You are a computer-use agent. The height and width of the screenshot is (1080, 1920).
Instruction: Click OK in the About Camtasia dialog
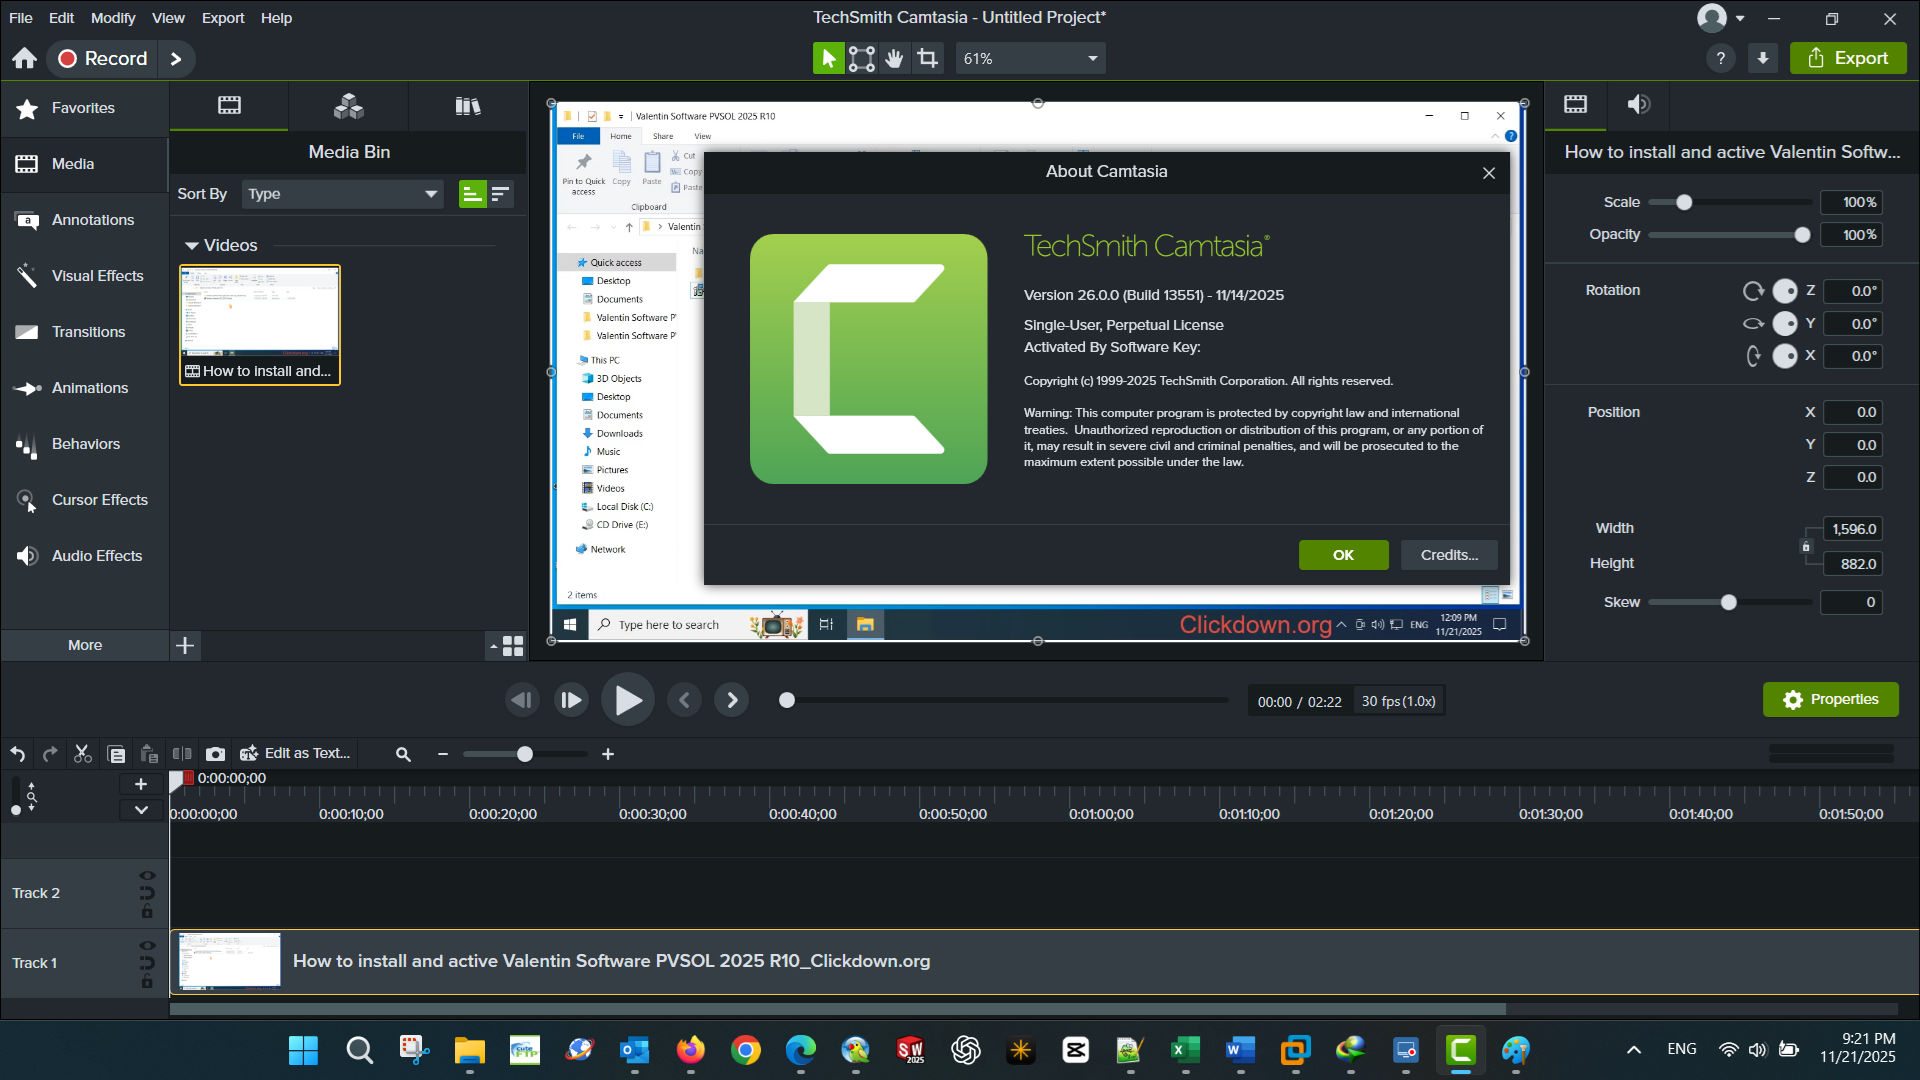pyautogui.click(x=1343, y=555)
